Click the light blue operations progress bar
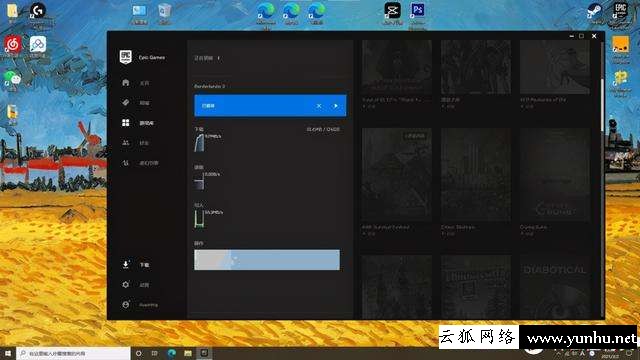This screenshot has width=640, height=360. point(267,260)
